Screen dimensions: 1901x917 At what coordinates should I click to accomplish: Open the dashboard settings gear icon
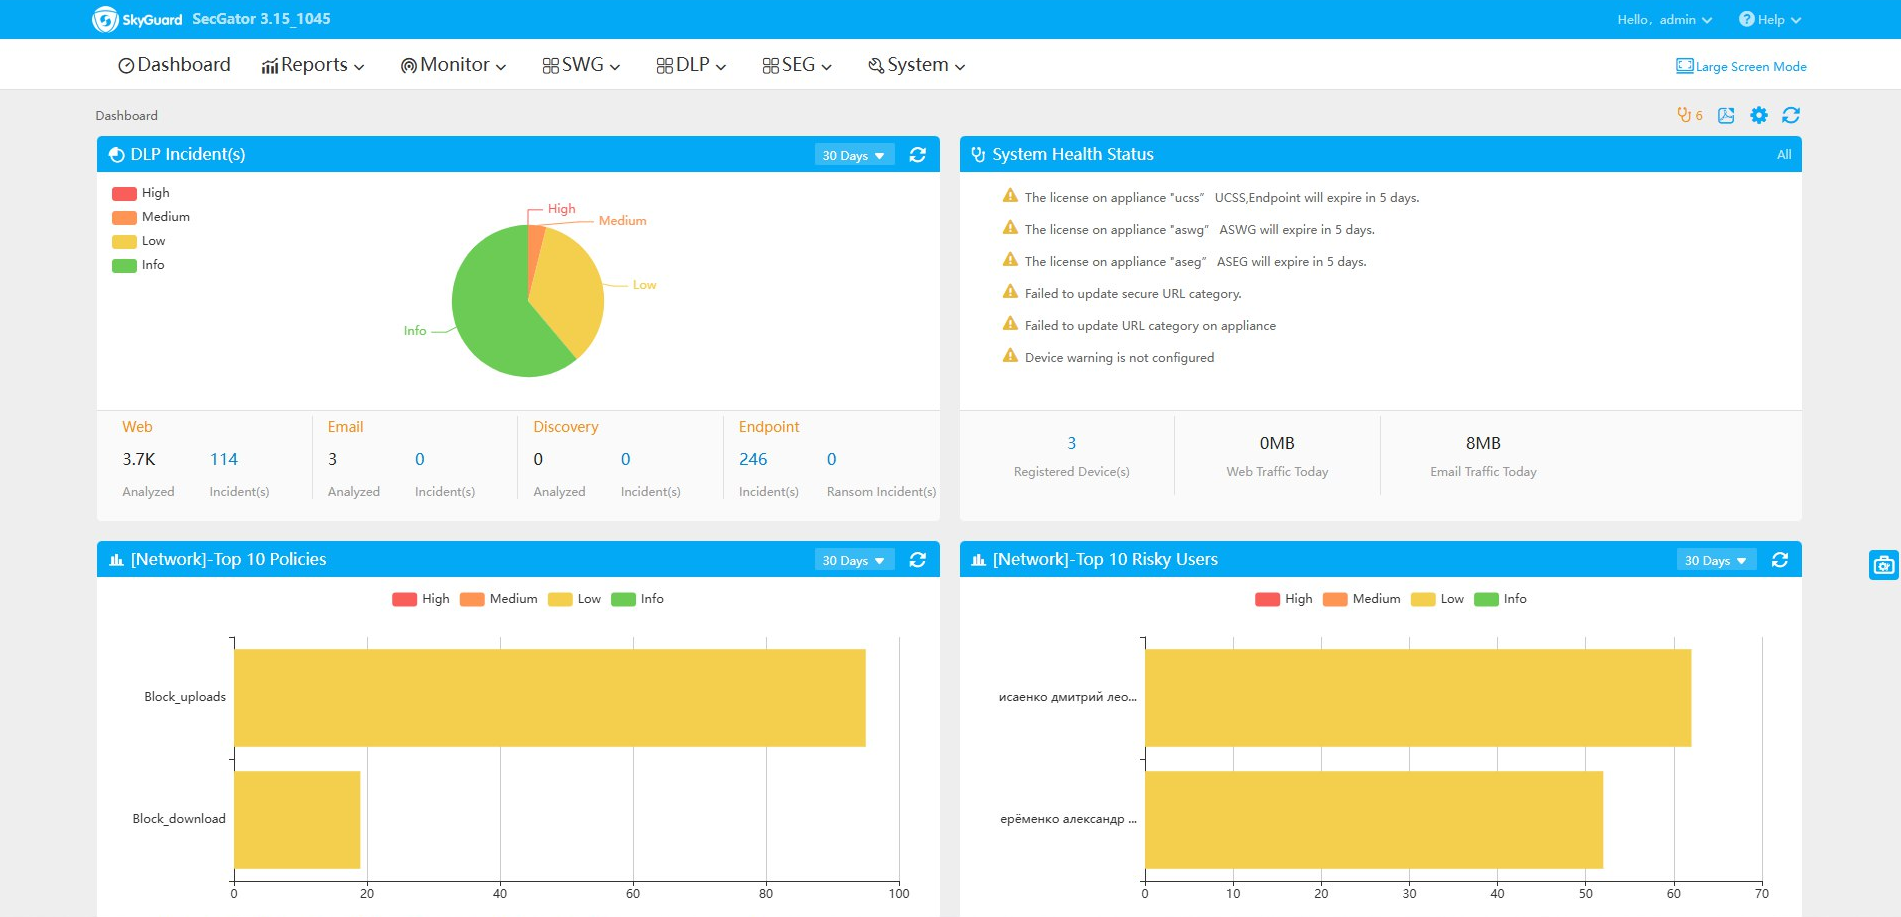pos(1758,115)
